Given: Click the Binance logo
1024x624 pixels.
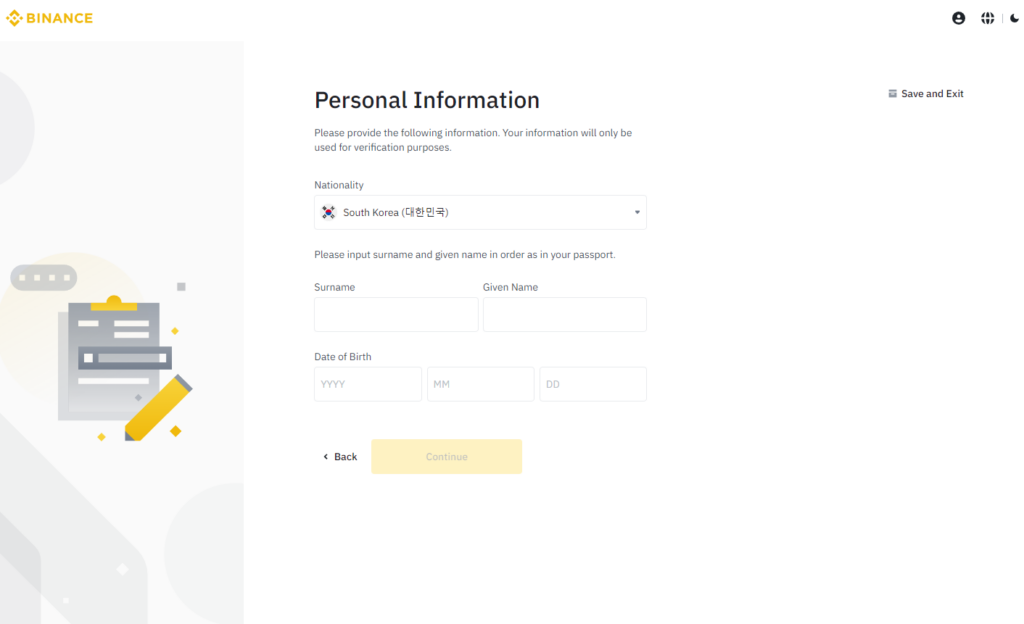Looking at the screenshot, I should (x=49, y=18).
